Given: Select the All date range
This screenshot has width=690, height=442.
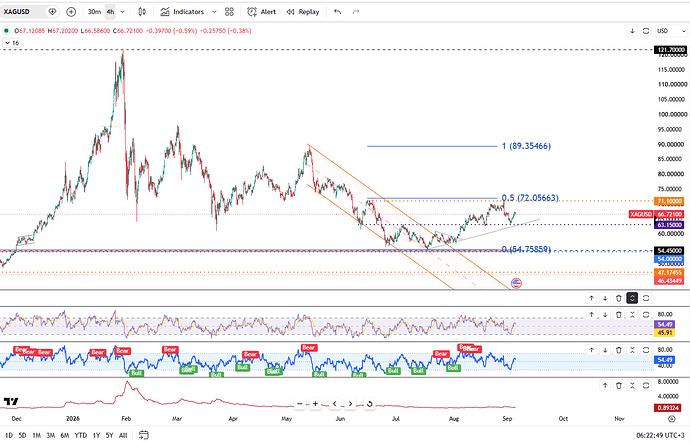Looking at the screenshot, I should [x=123, y=435].
